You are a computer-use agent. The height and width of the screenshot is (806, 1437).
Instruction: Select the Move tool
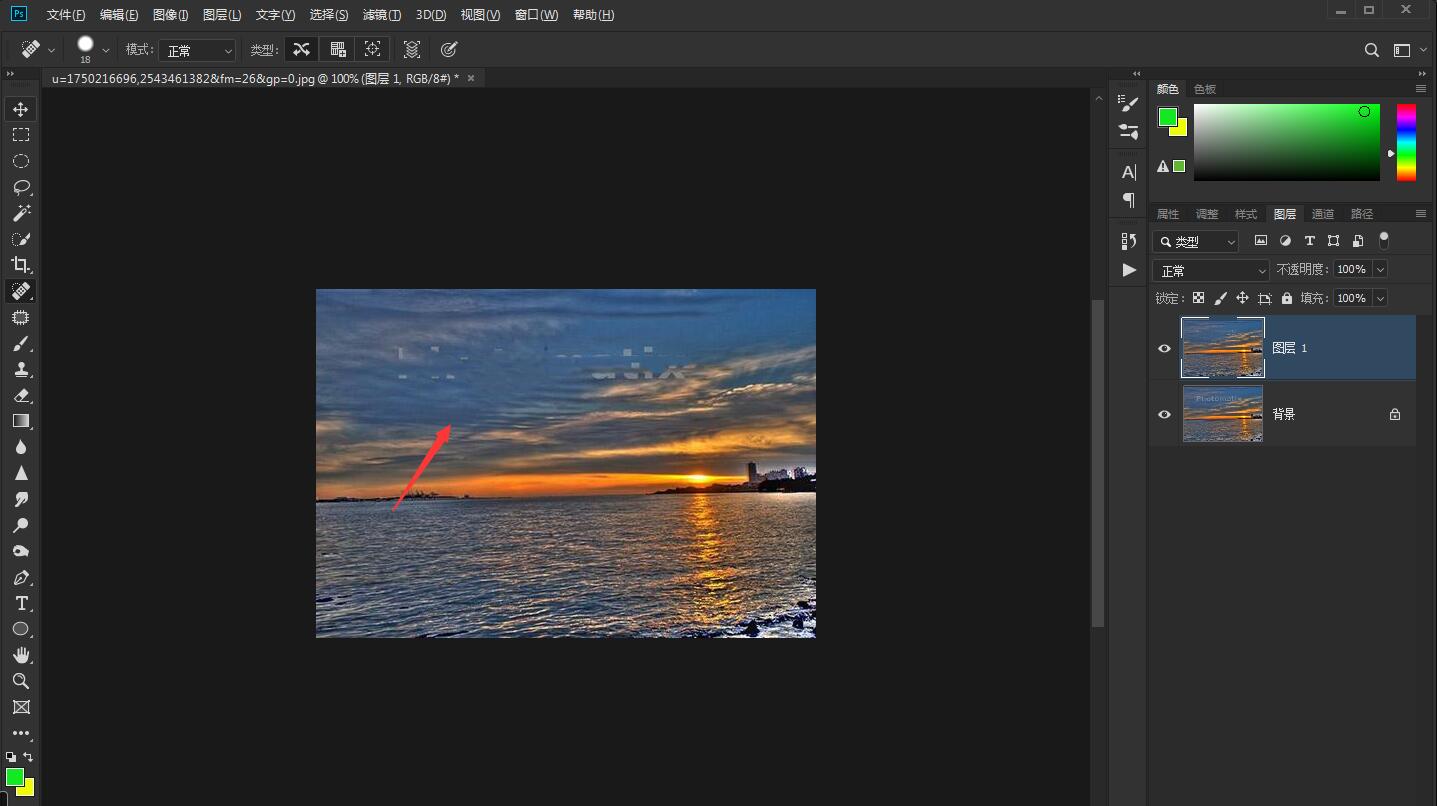[x=21, y=109]
